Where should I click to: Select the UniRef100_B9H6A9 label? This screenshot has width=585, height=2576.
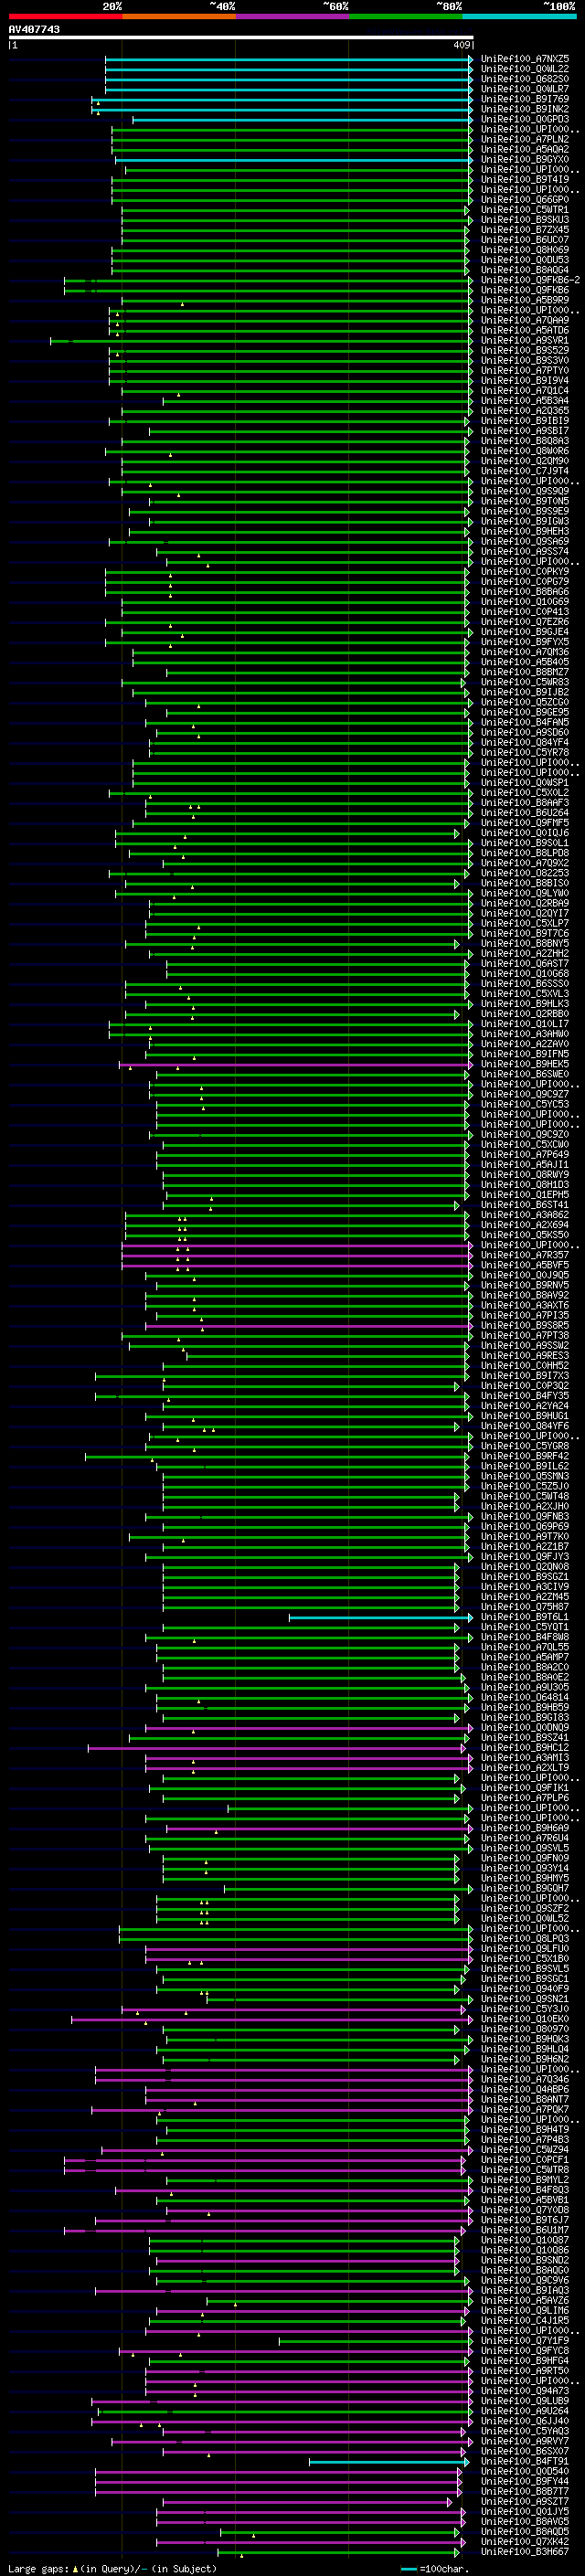pyautogui.click(x=524, y=1828)
